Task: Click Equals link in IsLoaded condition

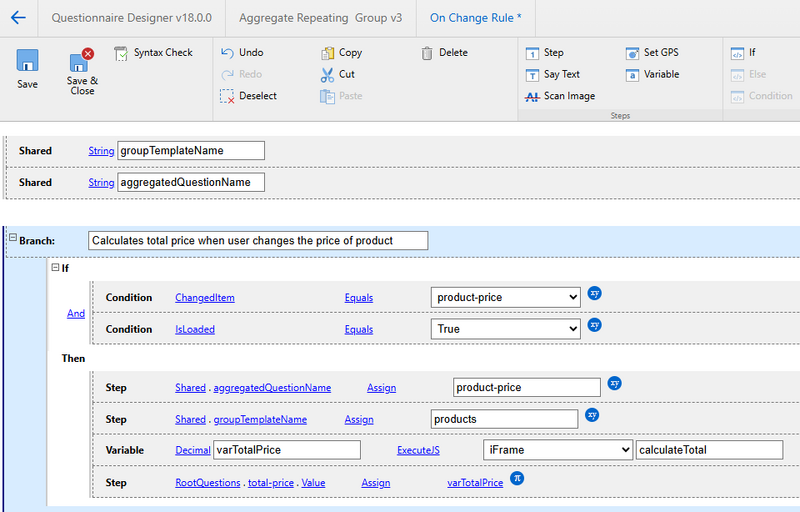Action: (359, 329)
